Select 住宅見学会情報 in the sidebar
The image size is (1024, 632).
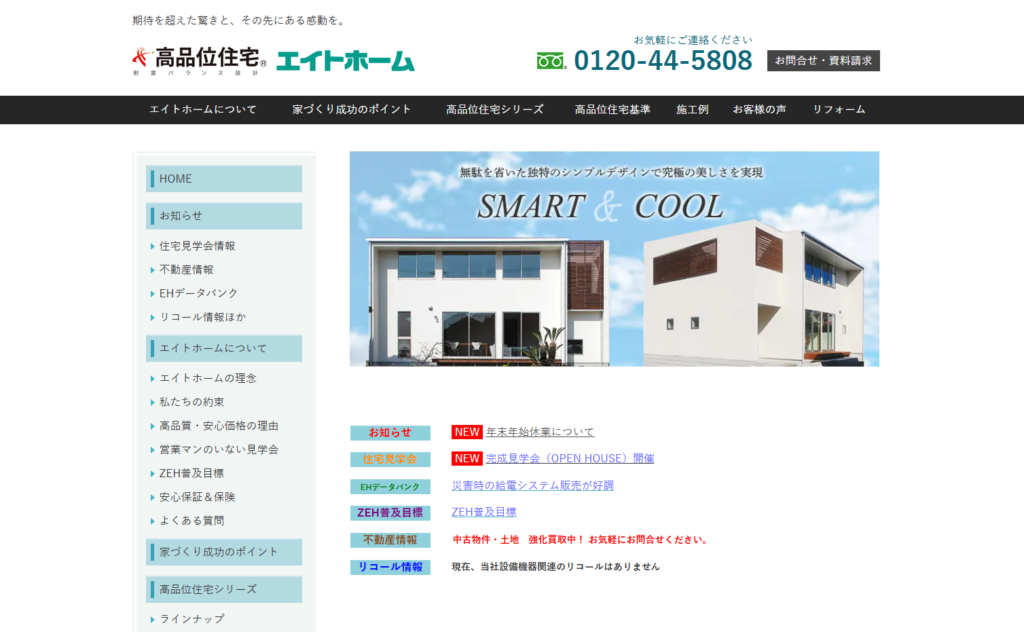[x=197, y=246]
